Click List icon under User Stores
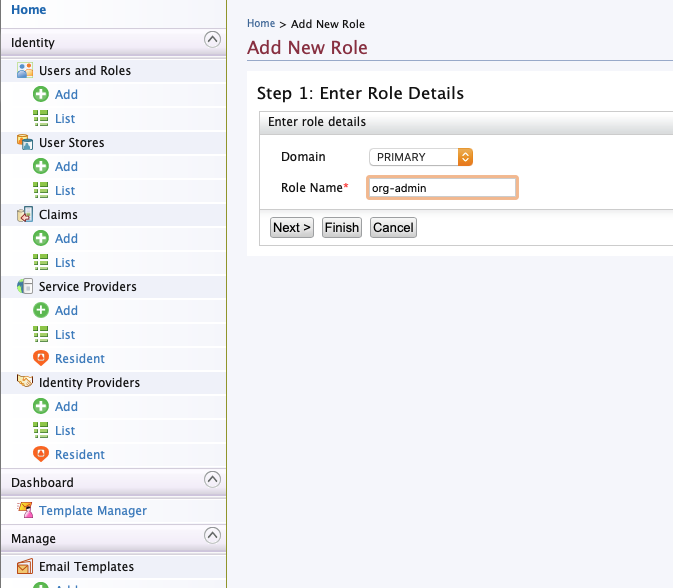673x588 pixels. click(x=41, y=191)
